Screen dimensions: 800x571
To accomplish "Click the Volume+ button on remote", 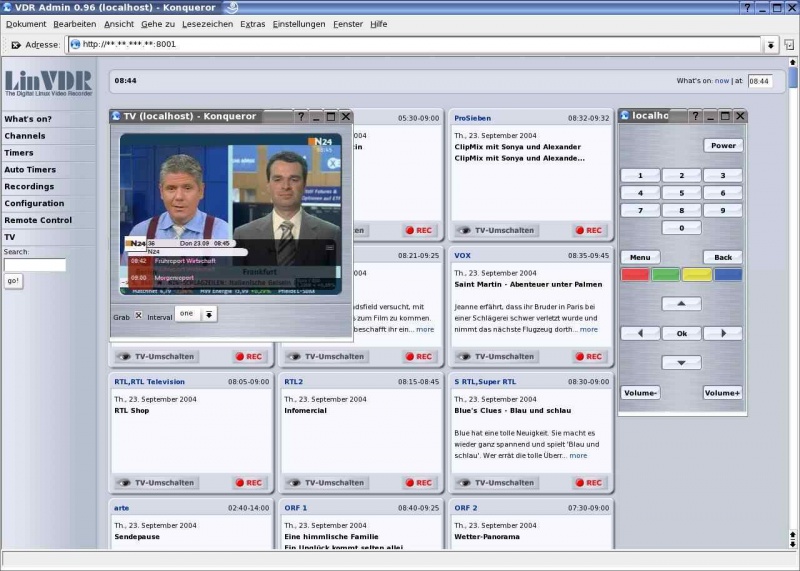I will pyautogui.click(x=722, y=393).
